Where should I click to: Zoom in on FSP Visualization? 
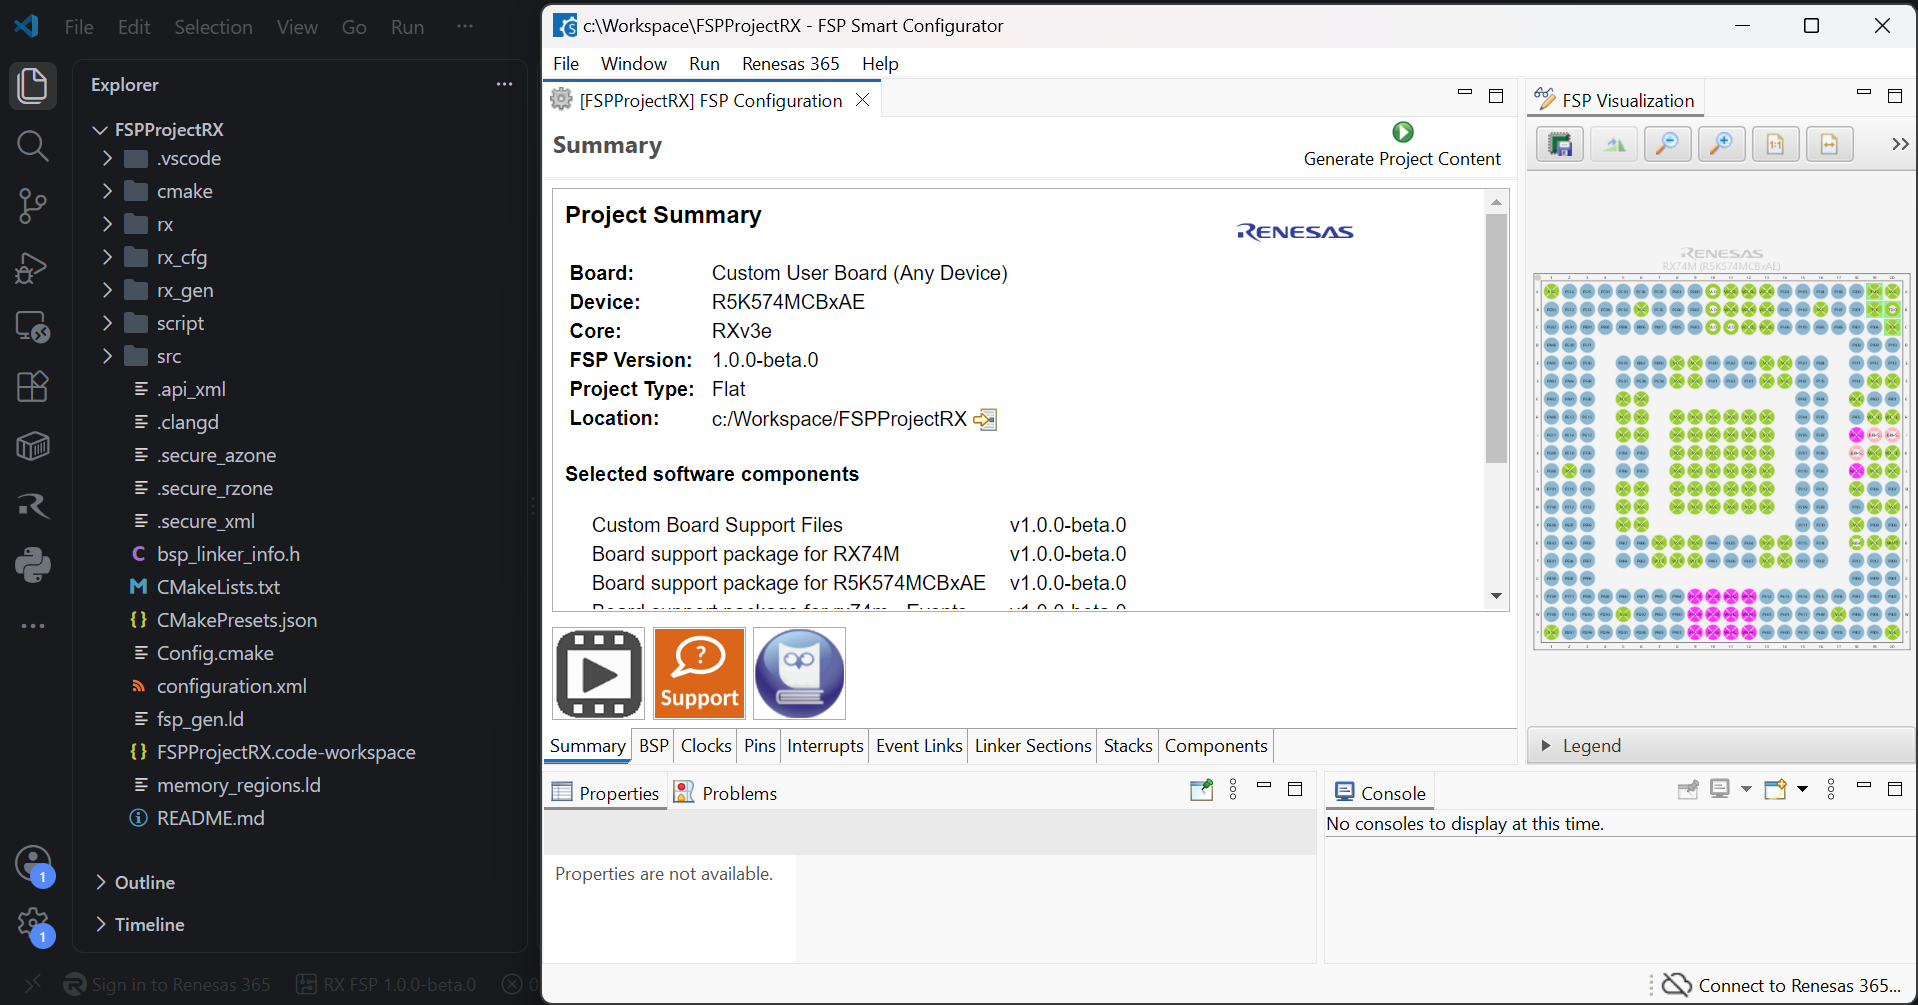coord(1722,144)
